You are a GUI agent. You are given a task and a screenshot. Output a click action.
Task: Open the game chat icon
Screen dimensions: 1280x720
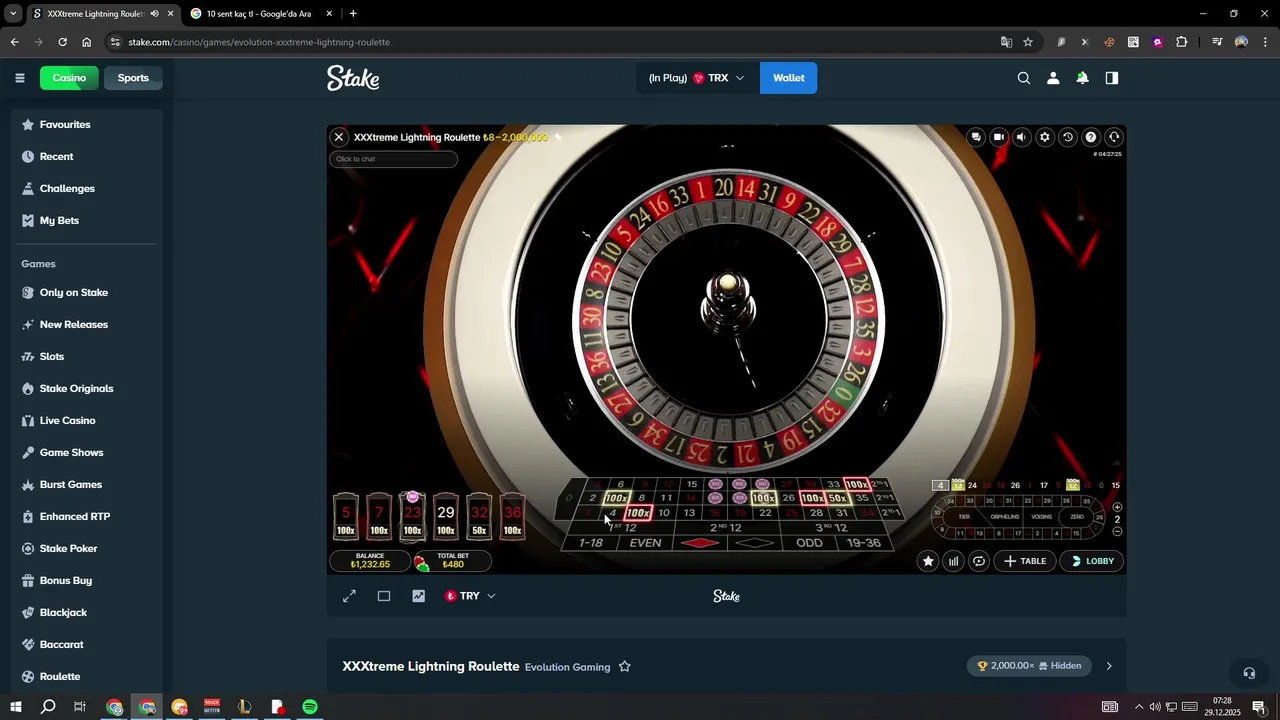tap(976, 137)
